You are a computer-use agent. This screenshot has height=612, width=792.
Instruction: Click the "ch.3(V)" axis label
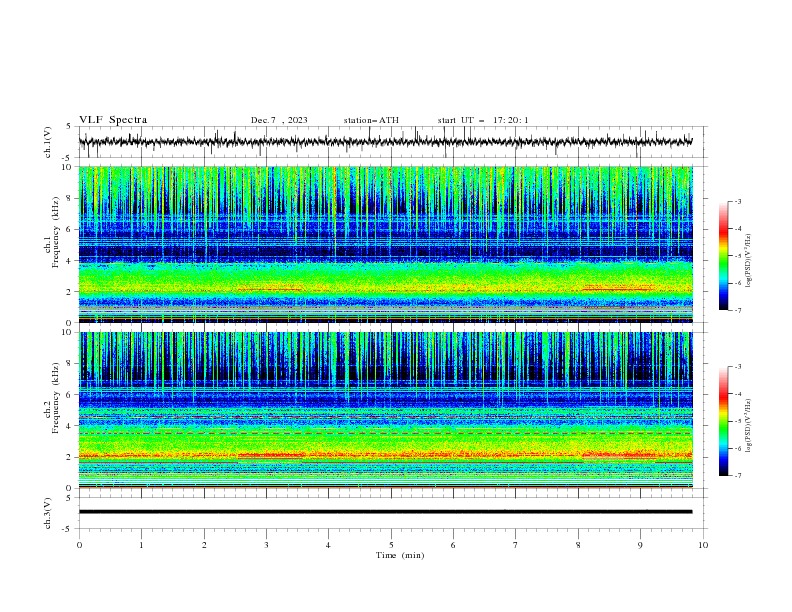click(48, 513)
